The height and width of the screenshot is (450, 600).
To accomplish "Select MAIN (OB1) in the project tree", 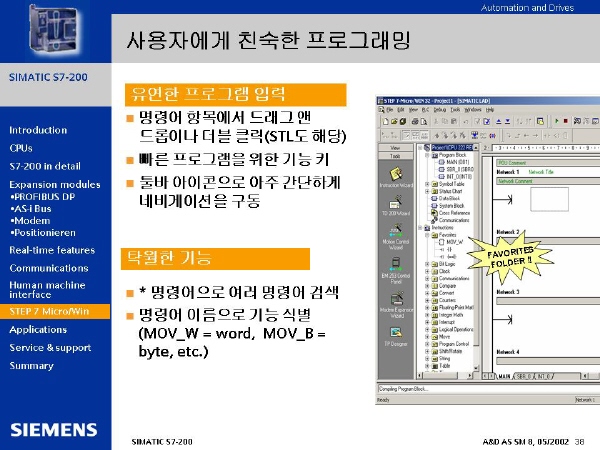I will (x=457, y=162).
